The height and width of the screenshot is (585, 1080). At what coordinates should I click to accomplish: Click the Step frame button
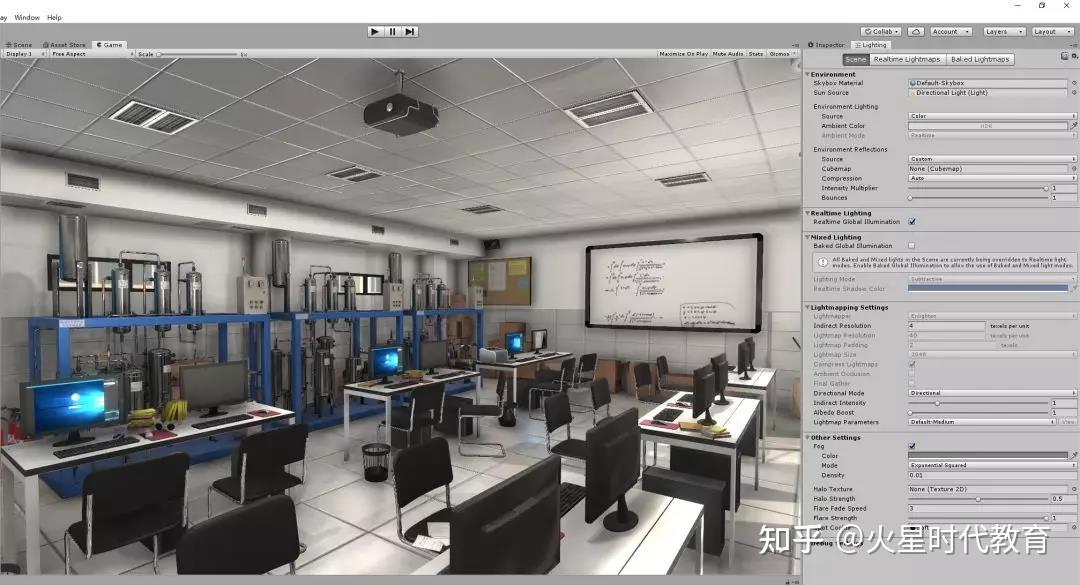[411, 31]
